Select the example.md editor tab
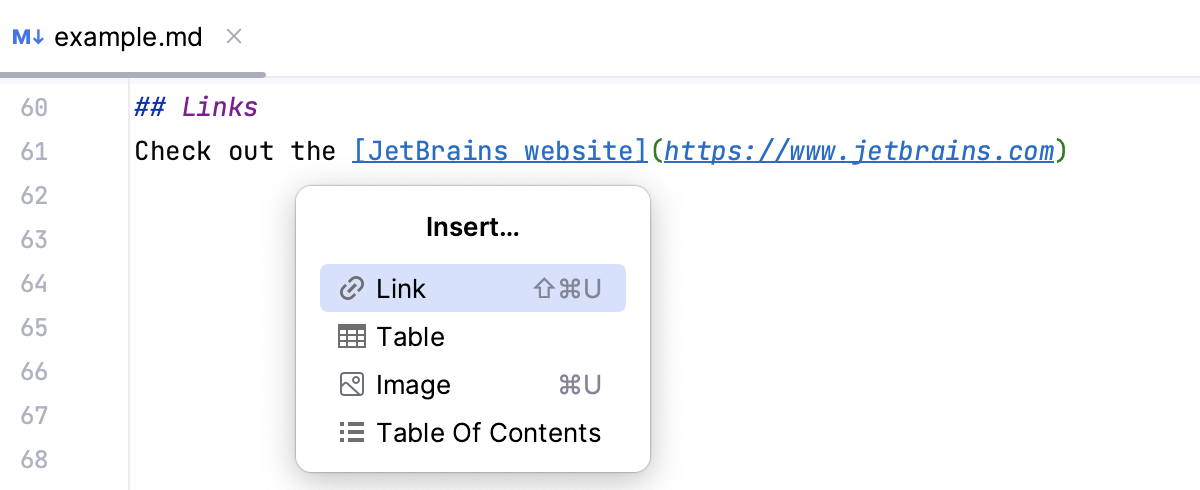 click(128, 38)
